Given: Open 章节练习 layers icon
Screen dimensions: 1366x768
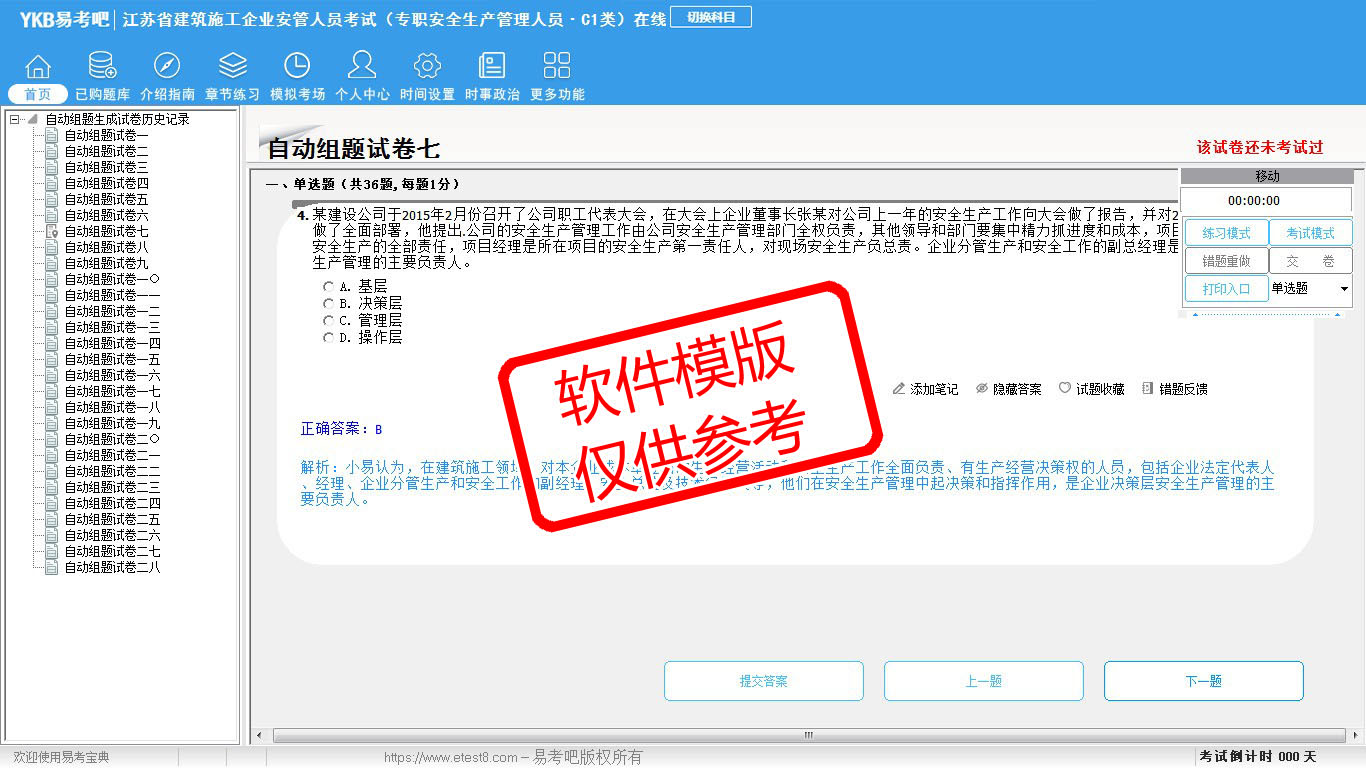Looking at the screenshot, I should click(x=232, y=67).
